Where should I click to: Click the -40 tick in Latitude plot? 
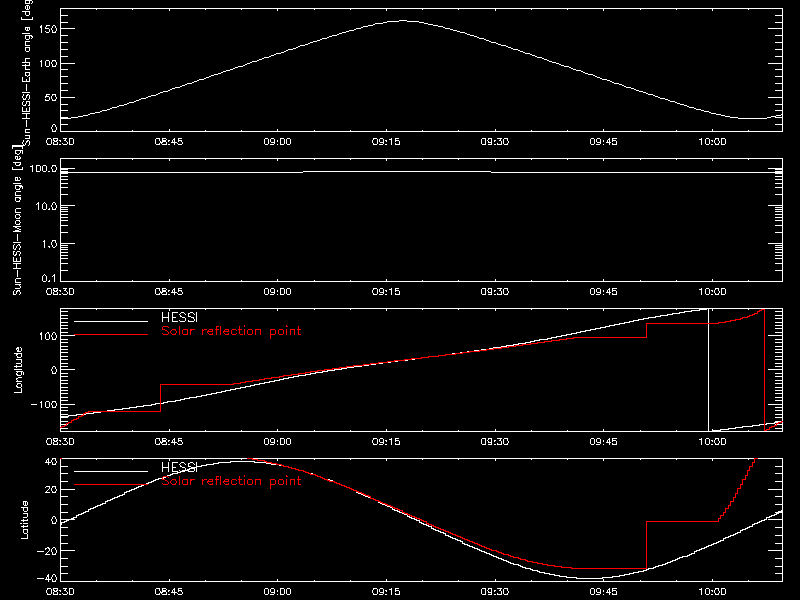47,579
